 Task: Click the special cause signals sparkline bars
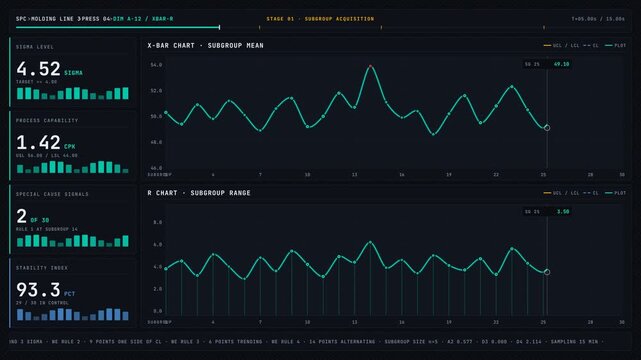73,241
